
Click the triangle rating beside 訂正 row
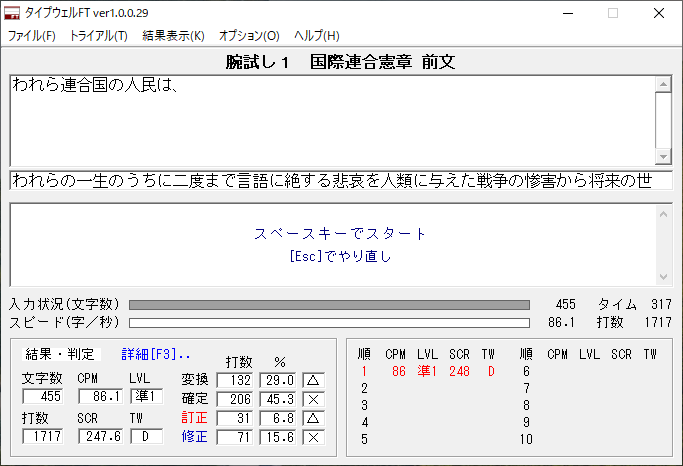[x=313, y=418]
